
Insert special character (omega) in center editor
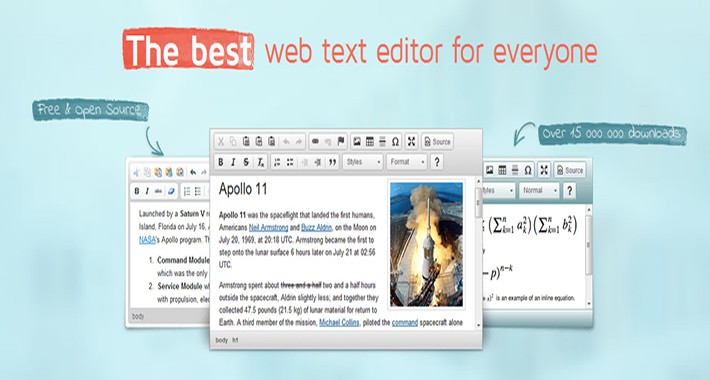[395, 142]
